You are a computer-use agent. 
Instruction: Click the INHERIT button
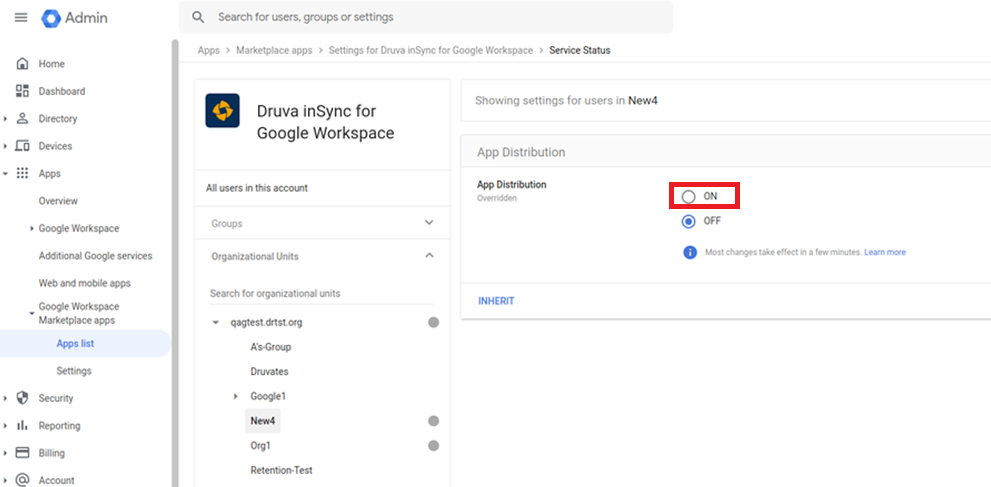point(496,301)
